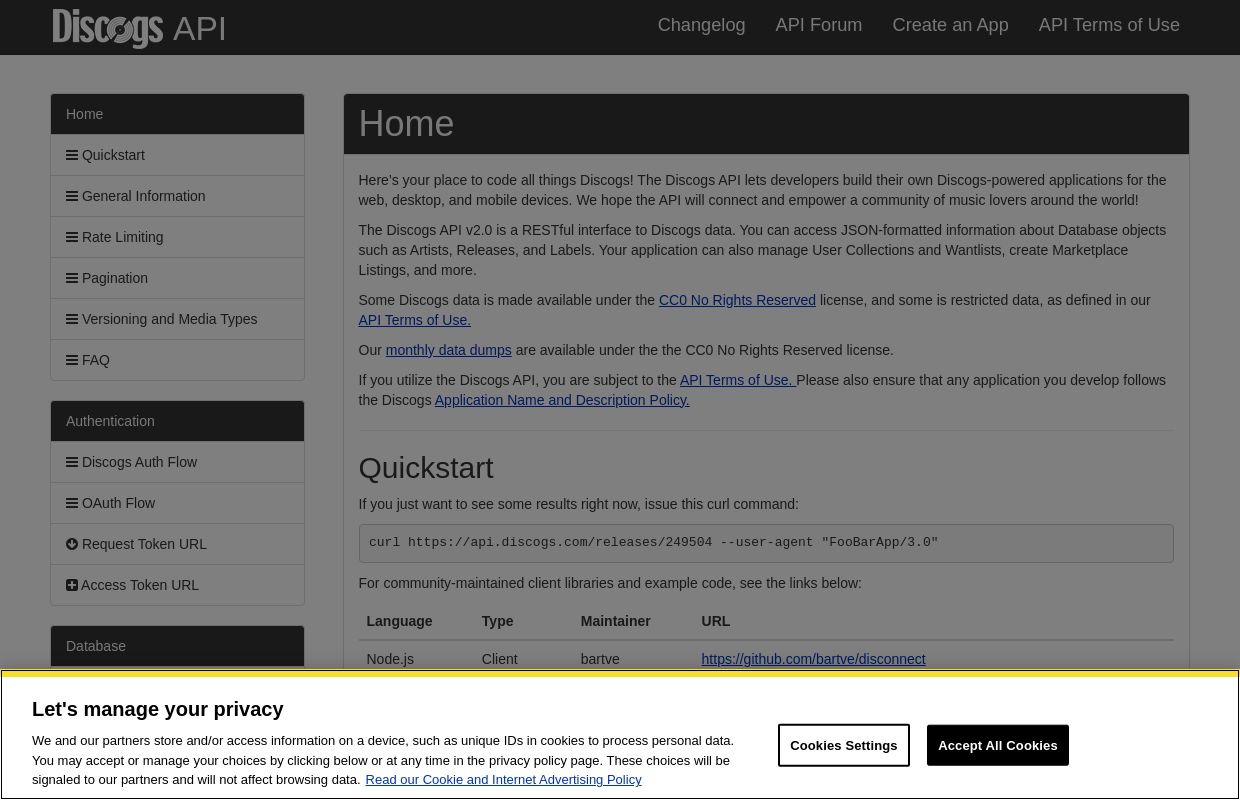
Task: Click the Client cell in the Node.js row
Action: pyautogui.click(x=499, y=659)
